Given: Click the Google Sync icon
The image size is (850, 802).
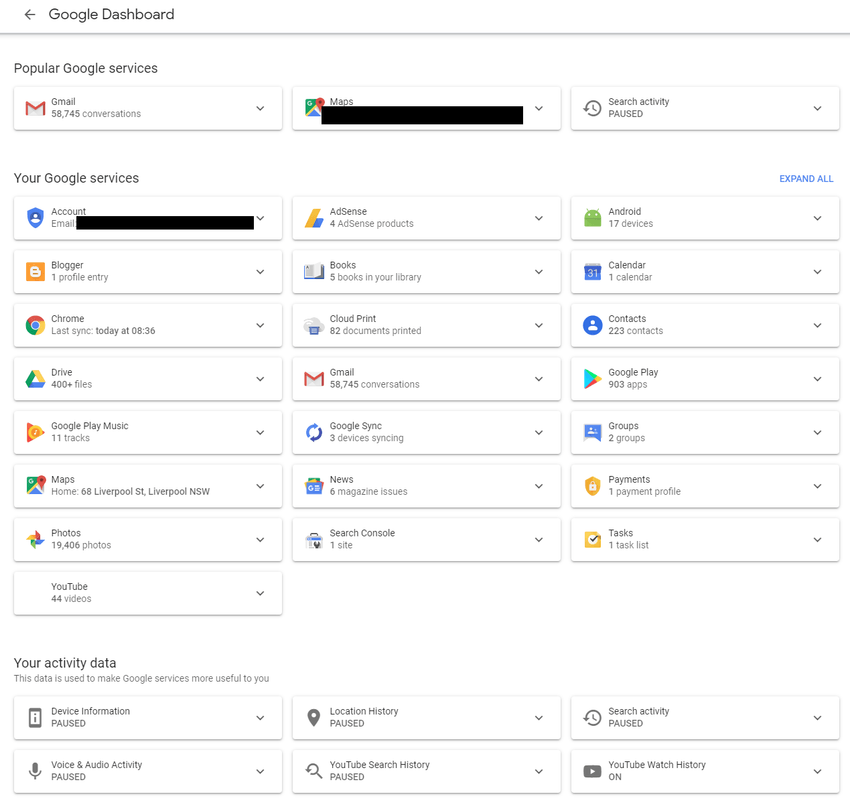Looking at the screenshot, I should tap(314, 432).
